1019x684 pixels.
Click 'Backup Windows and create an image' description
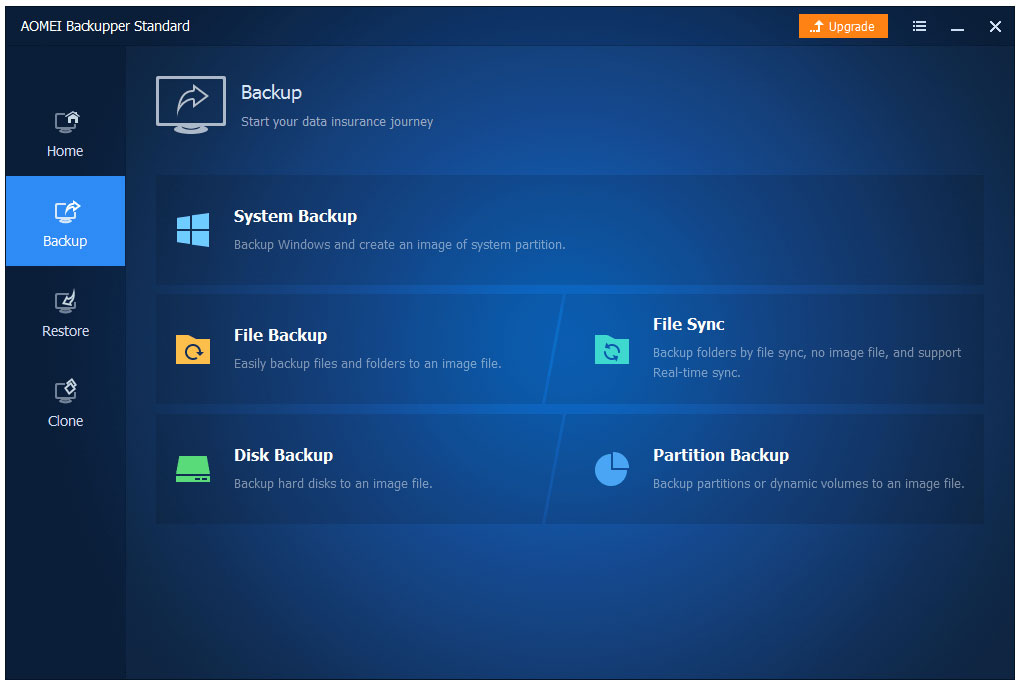click(400, 245)
